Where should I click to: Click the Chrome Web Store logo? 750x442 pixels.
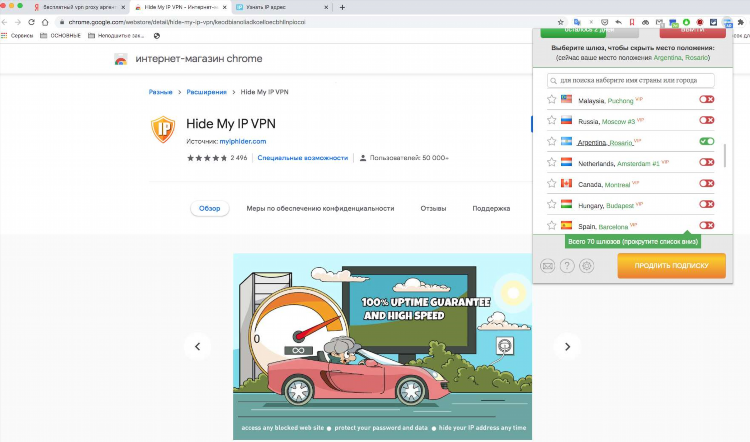pos(121,59)
